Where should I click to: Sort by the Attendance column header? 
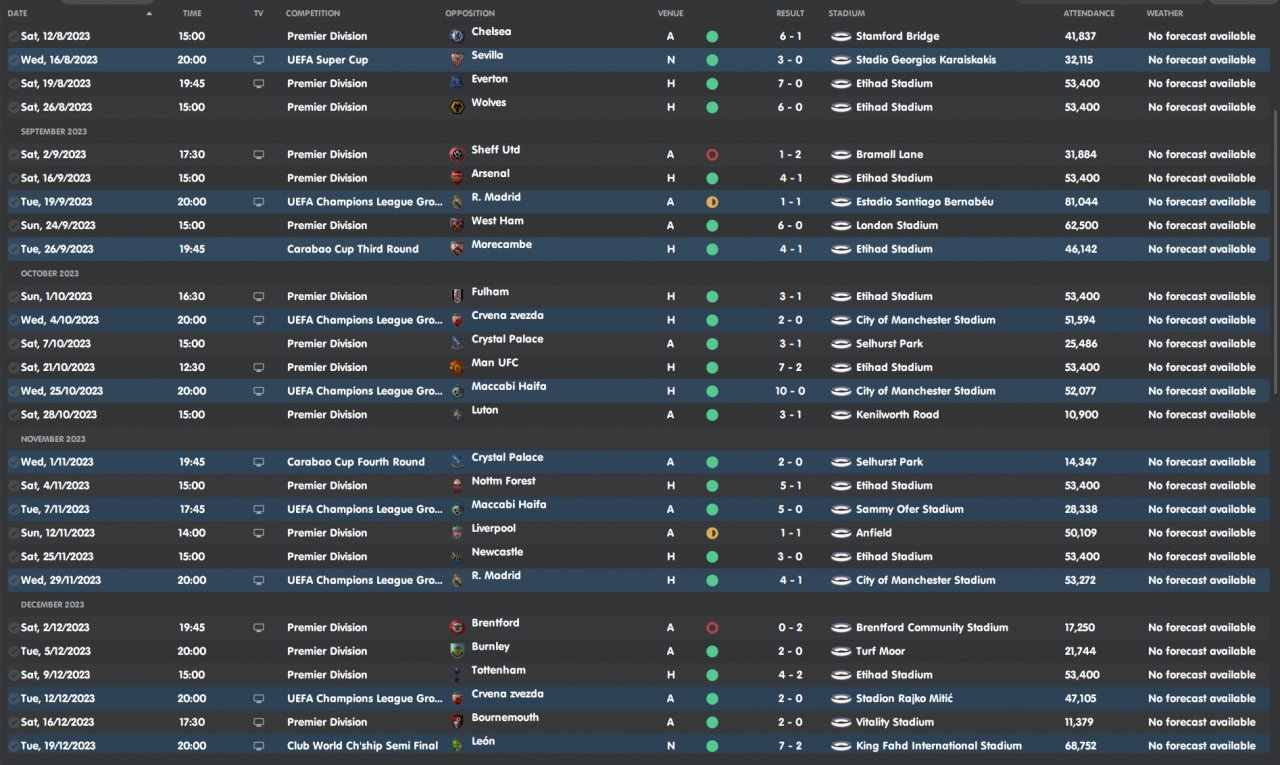pos(1089,14)
